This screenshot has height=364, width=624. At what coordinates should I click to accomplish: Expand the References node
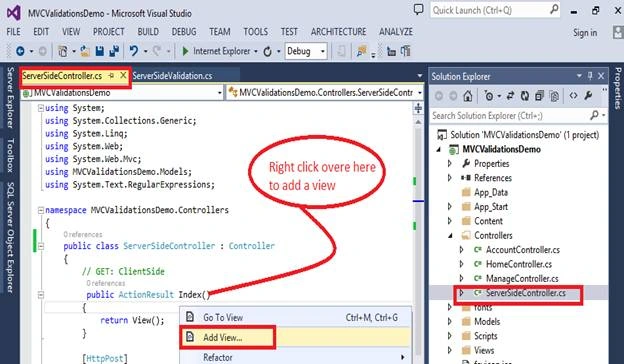click(x=450, y=178)
